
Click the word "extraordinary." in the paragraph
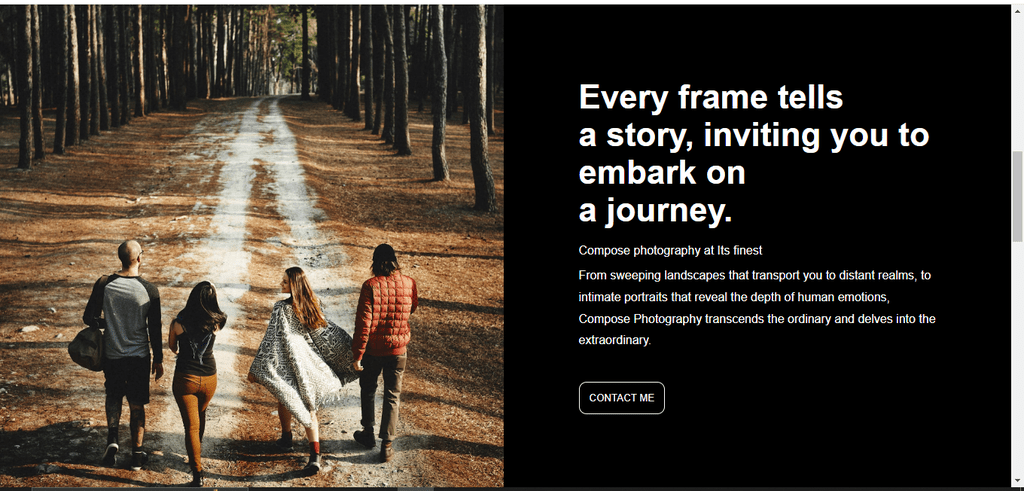tap(615, 340)
